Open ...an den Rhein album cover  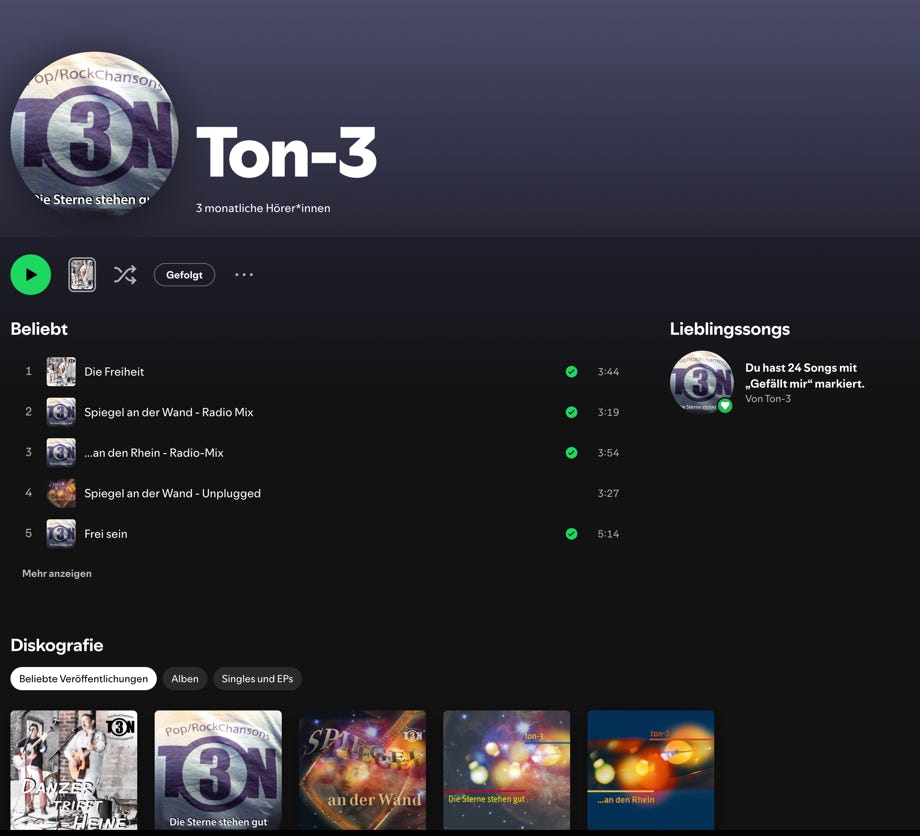pos(651,769)
